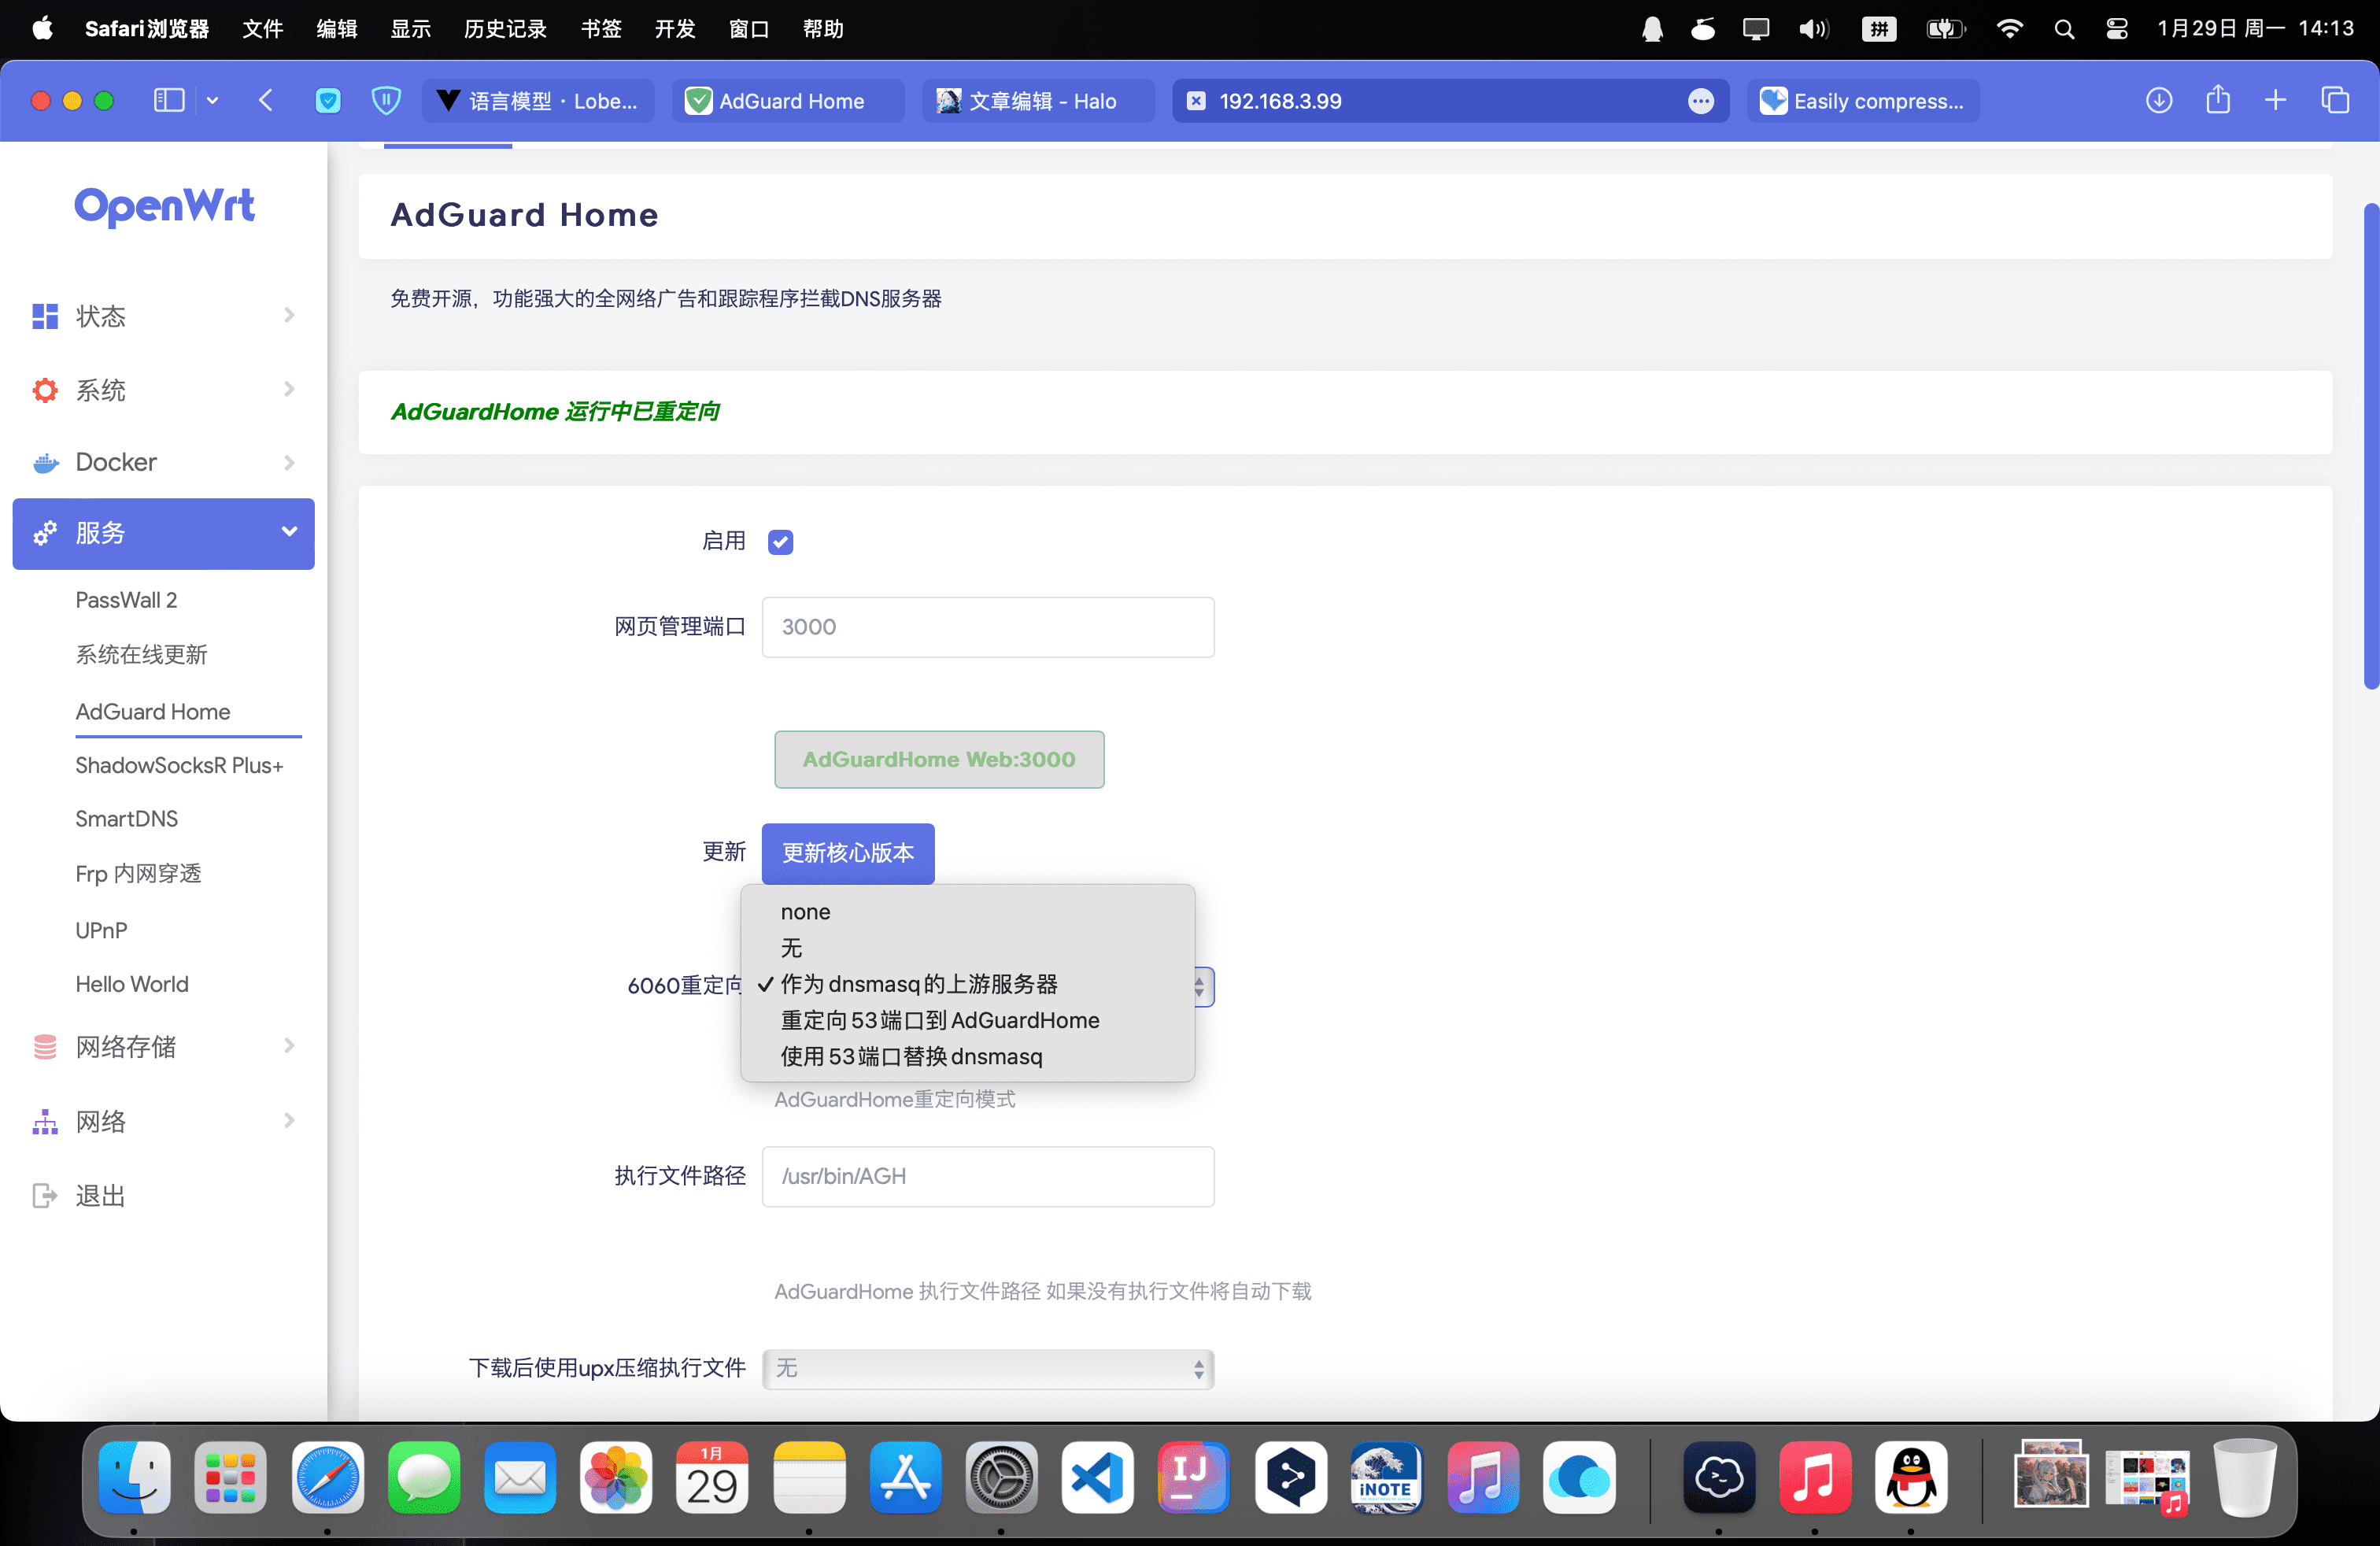The height and width of the screenshot is (1546, 2380).
Task: Click the OpenWrt logo
Action: (x=165, y=206)
